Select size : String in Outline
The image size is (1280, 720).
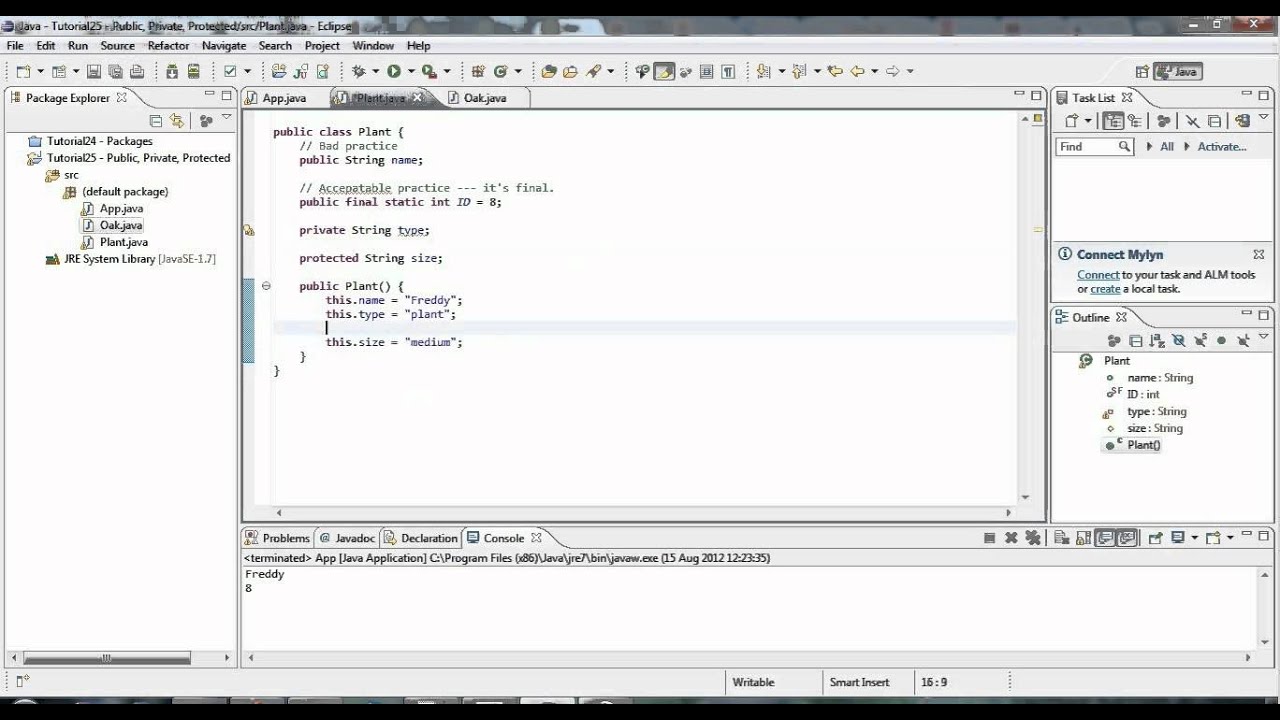(1154, 428)
